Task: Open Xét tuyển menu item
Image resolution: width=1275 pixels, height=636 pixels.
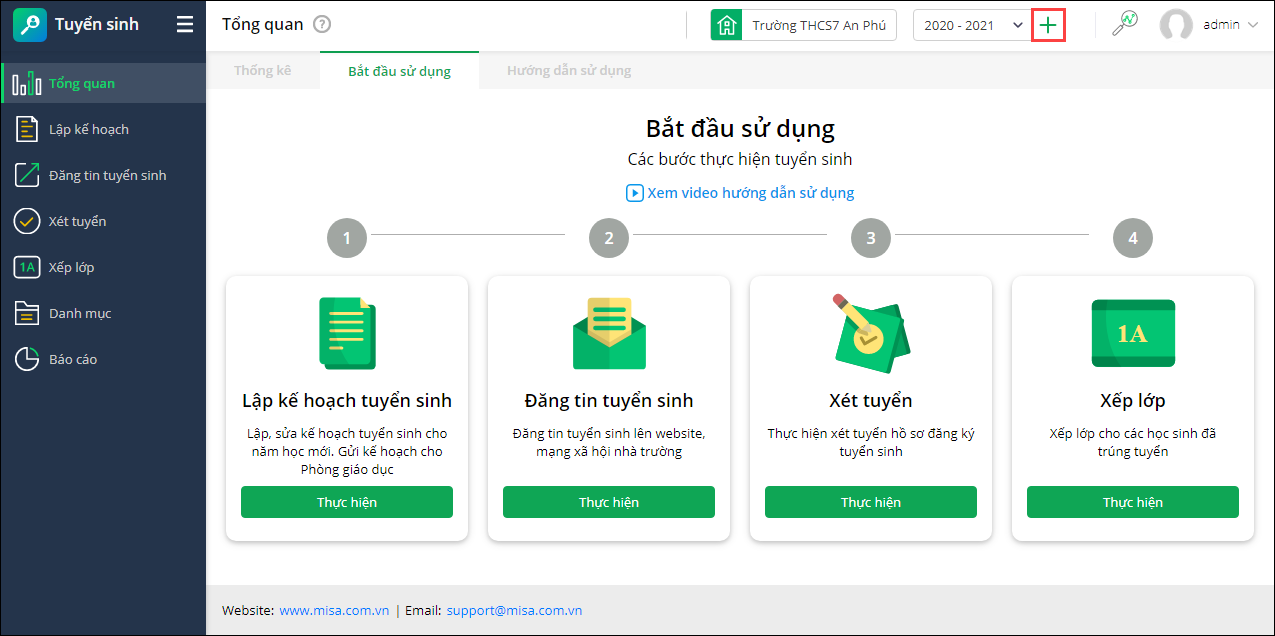Action: click(103, 221)
